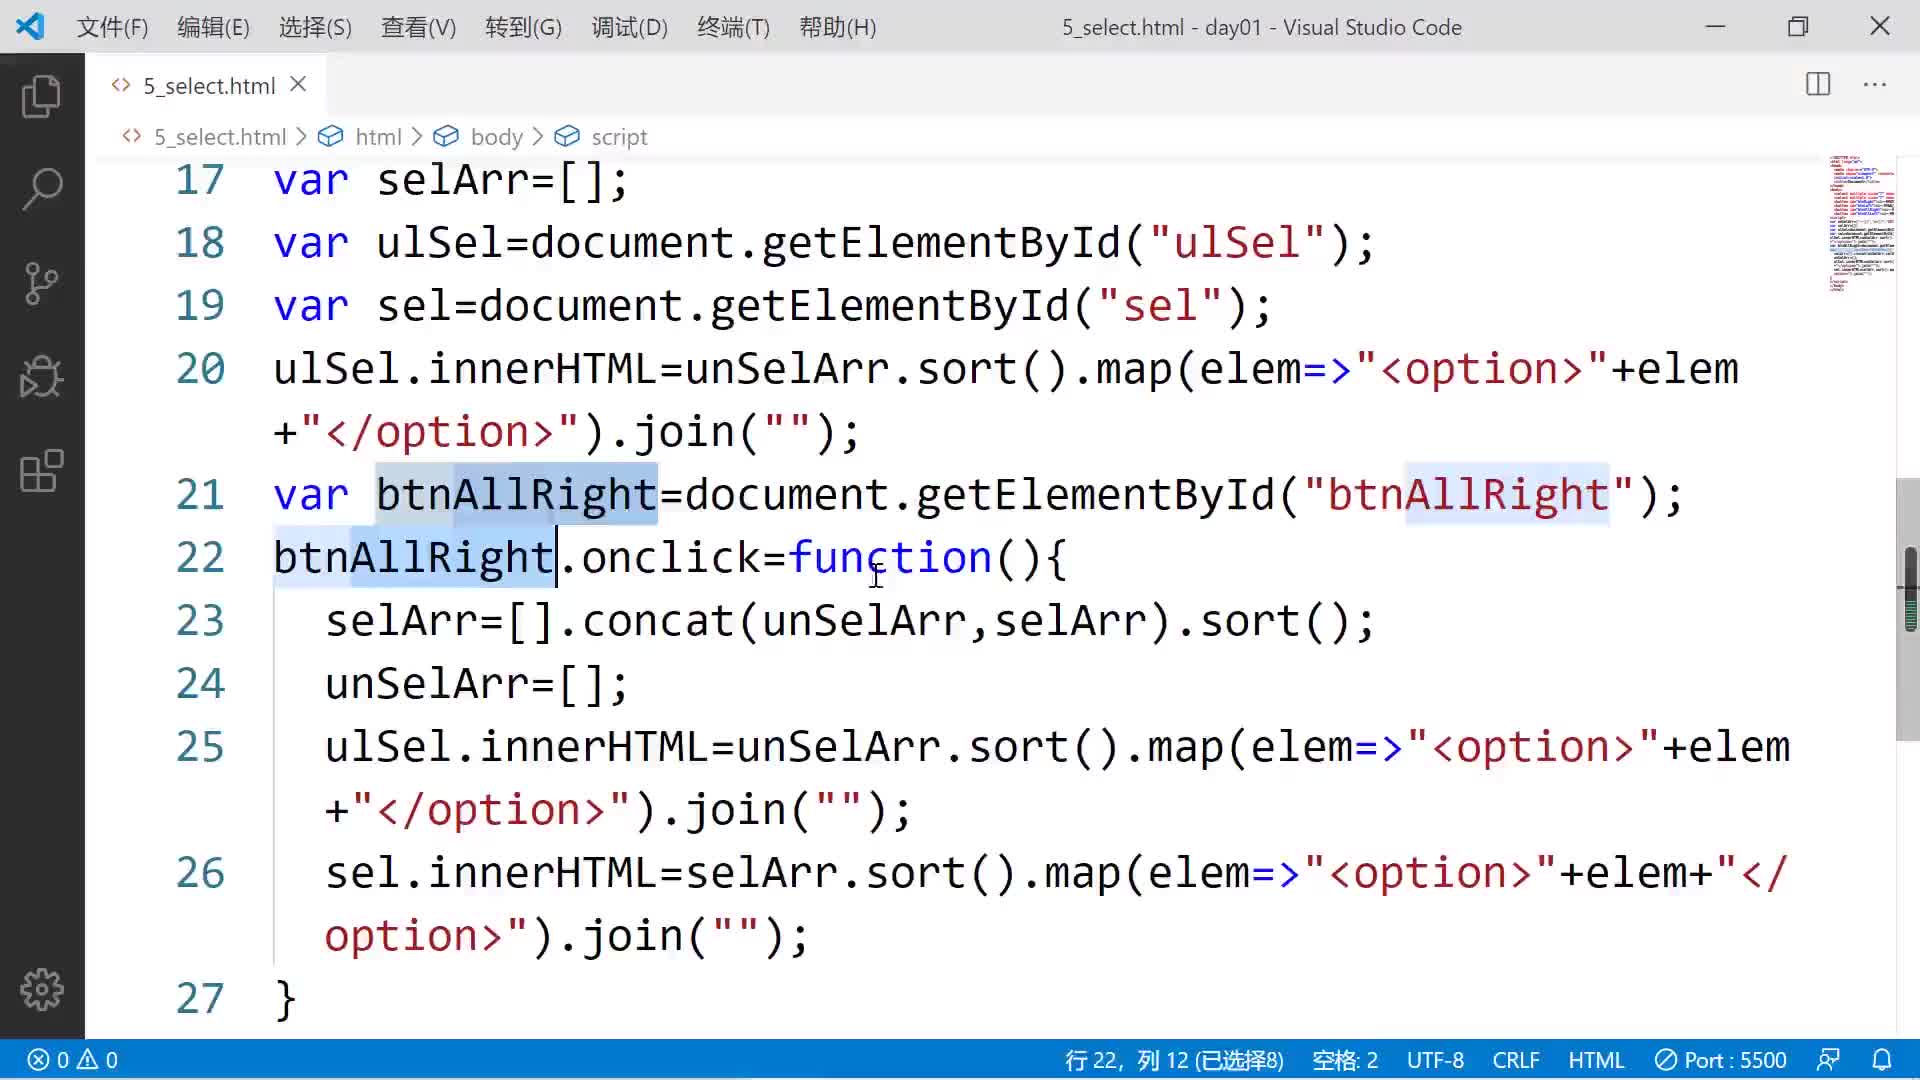Click the vertical editor scrollbar
The width and height of the screenshot is (1920, 1080).
(x=1908, y=610)
